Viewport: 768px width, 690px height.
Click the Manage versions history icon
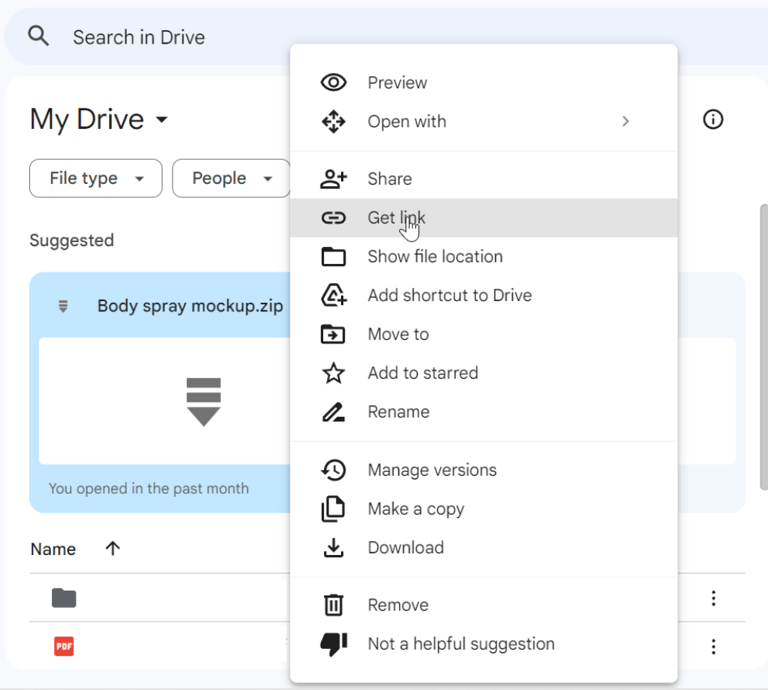click(x=334, y=470)
